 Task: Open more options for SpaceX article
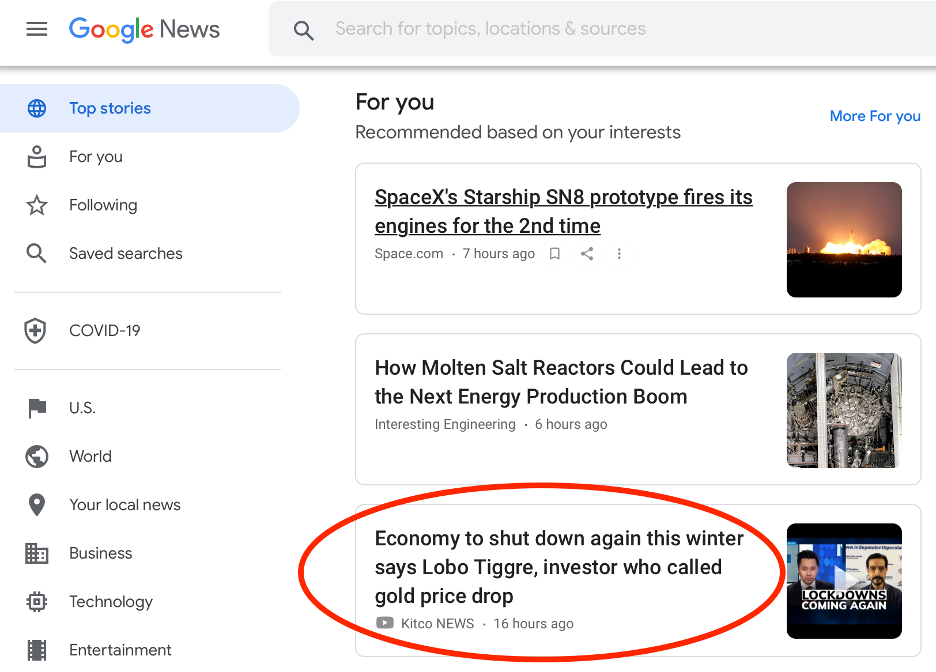coord(619,254)
